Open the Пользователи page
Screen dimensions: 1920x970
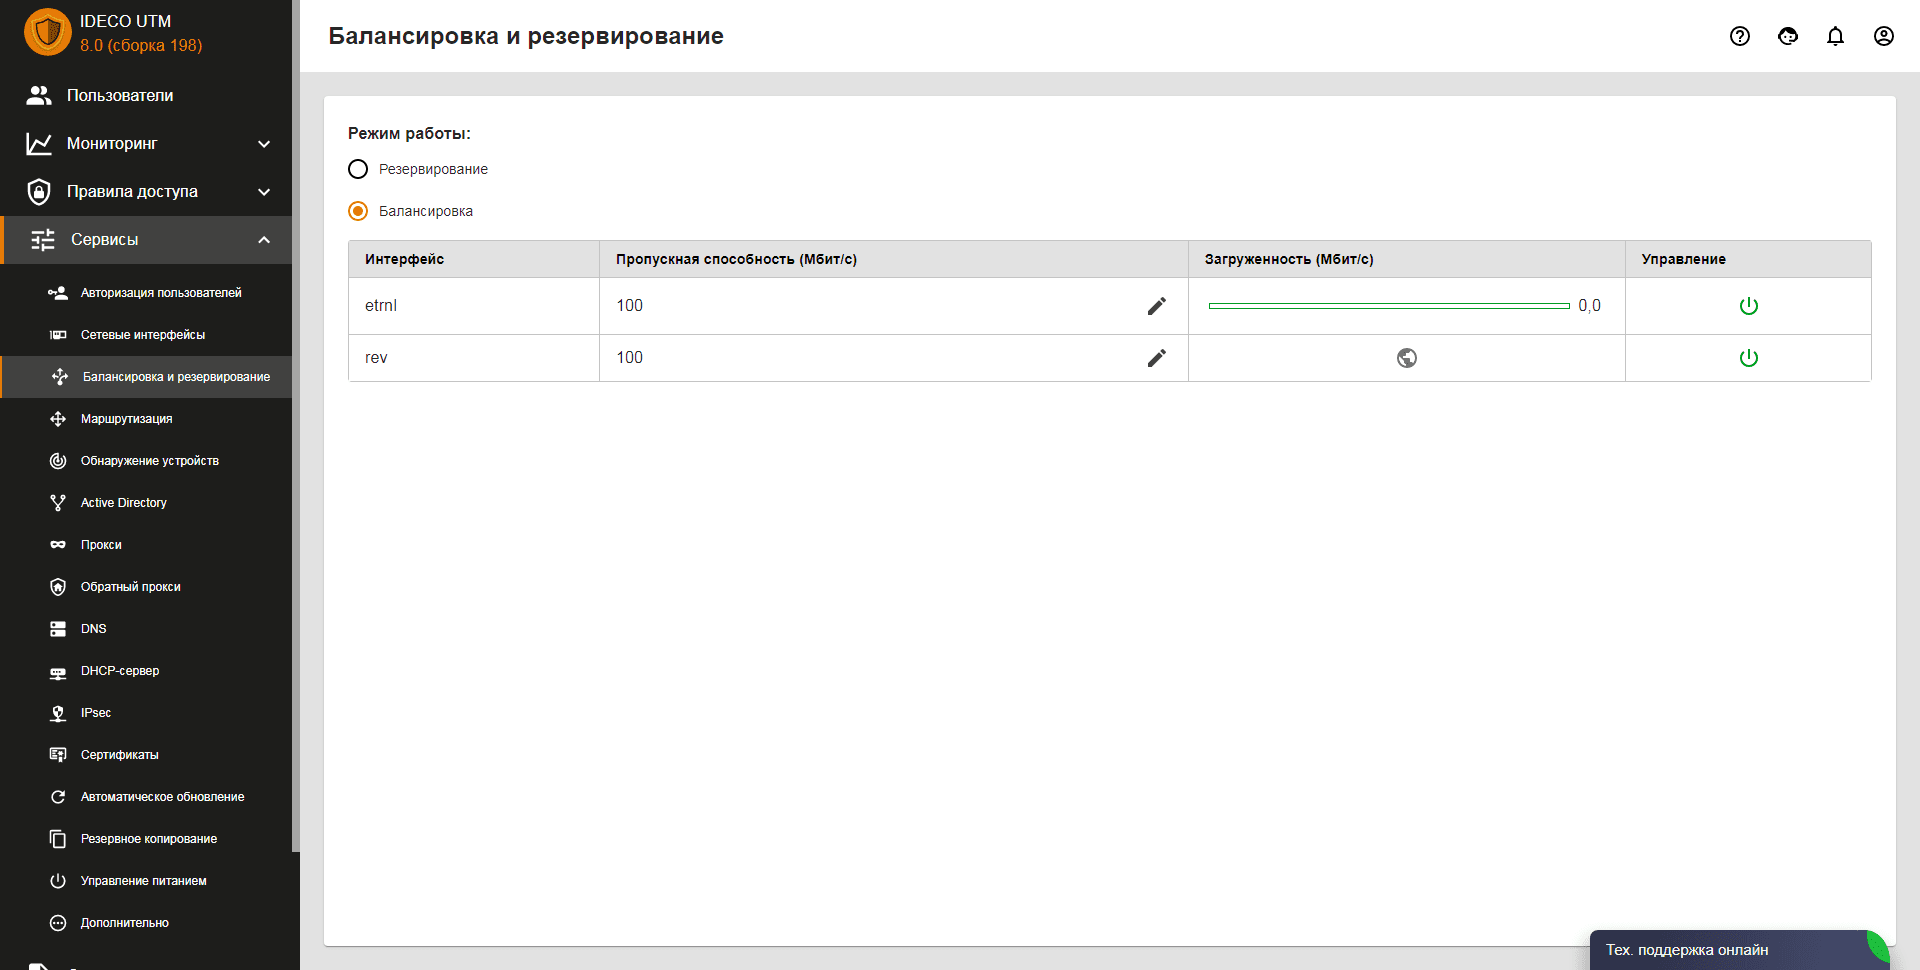pyautogui.click(x=119, y=96)
